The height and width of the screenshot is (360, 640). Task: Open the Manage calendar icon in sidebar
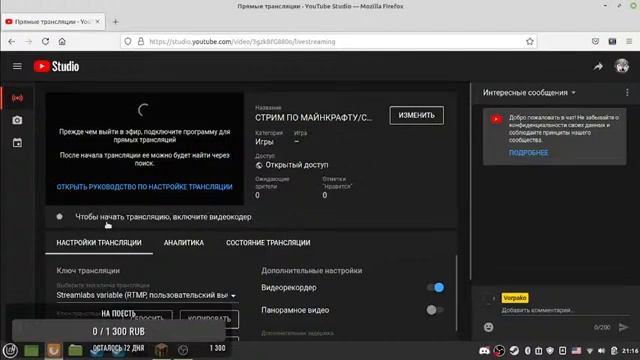[x=17, y=143]
